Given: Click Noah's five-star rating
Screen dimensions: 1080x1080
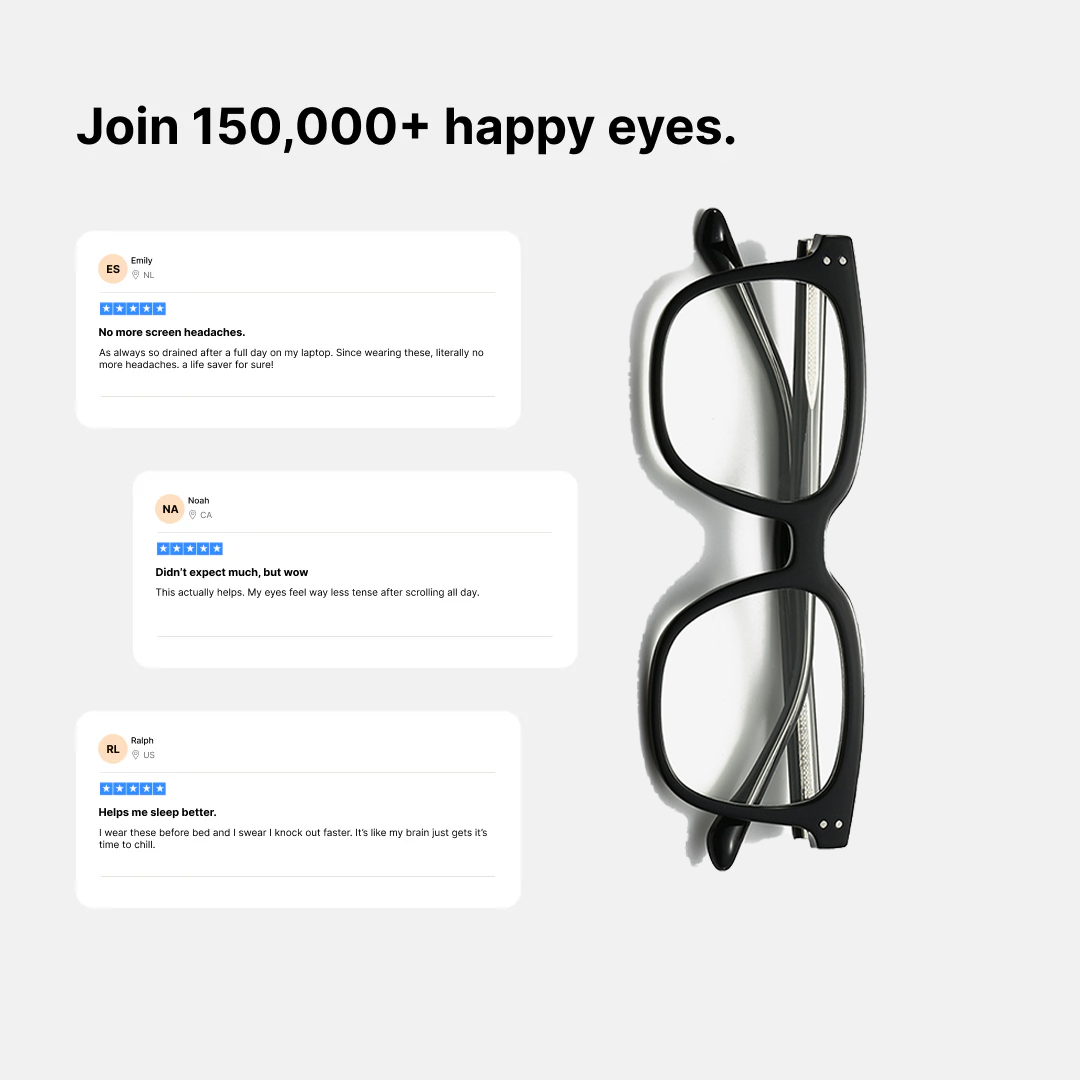Looking at the screenshot, I should coord(190,549).
